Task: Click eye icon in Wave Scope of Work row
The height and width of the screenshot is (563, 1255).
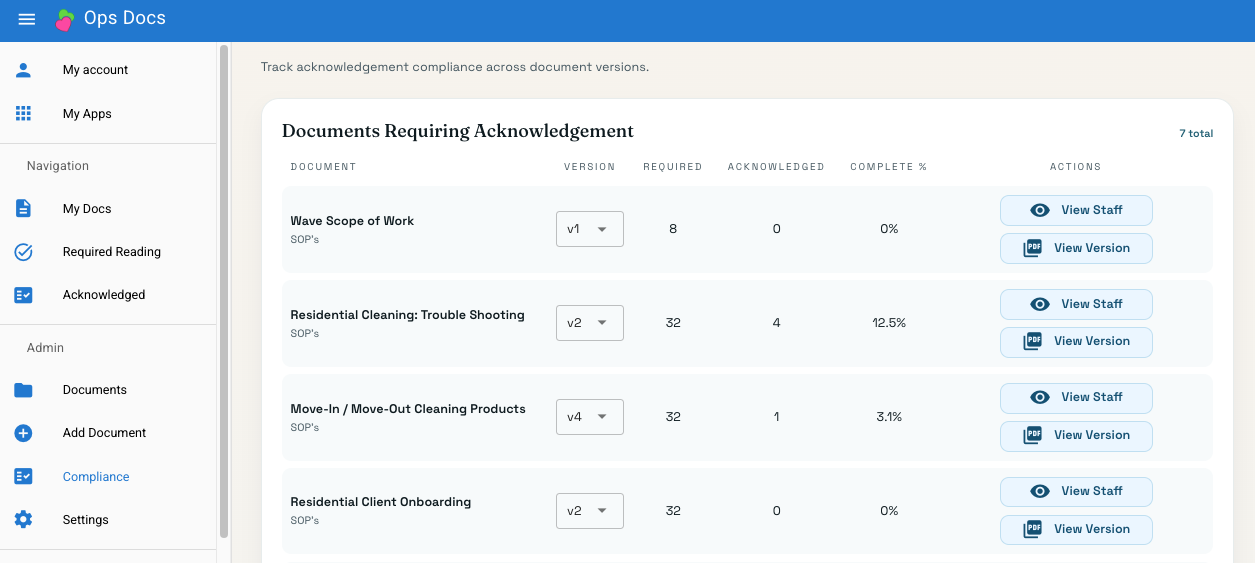Action: [x=1040, y=210]
